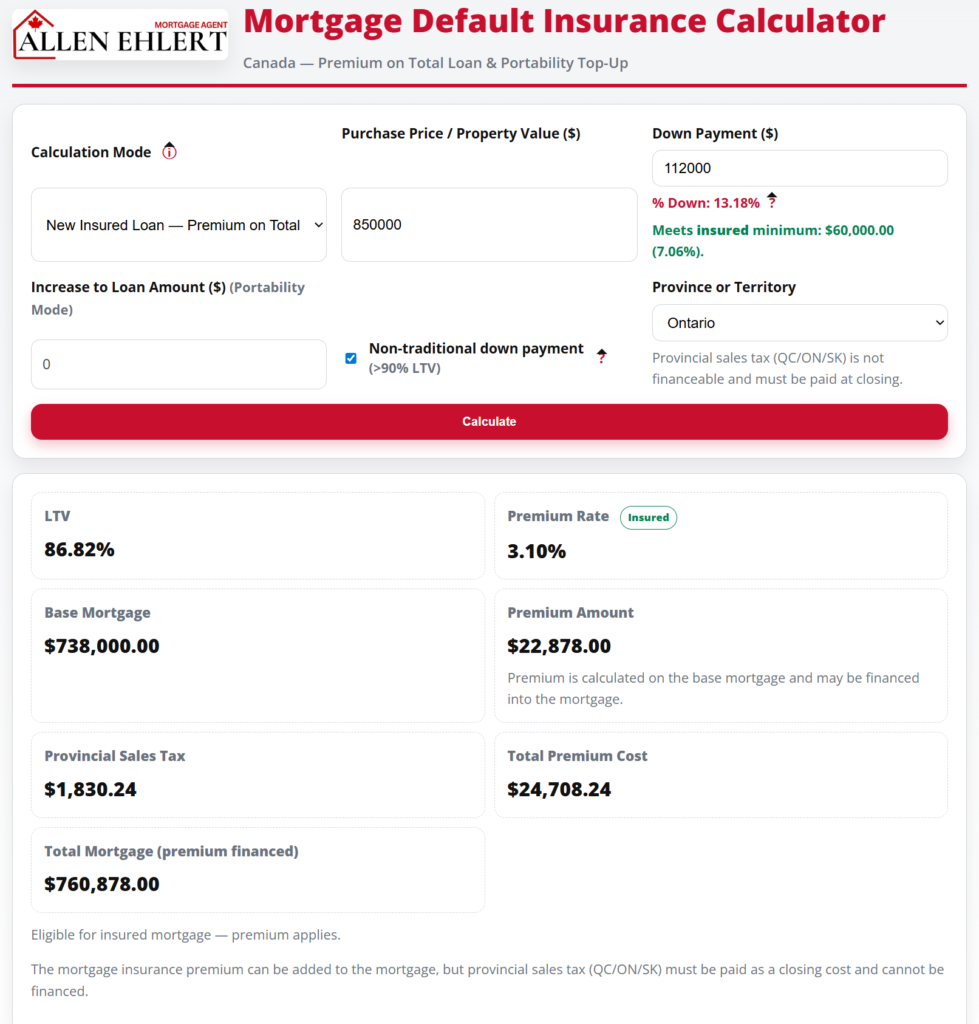Click the Total Mortgage (premium financed) card
979x1024 pixels.
coord(258,869)
